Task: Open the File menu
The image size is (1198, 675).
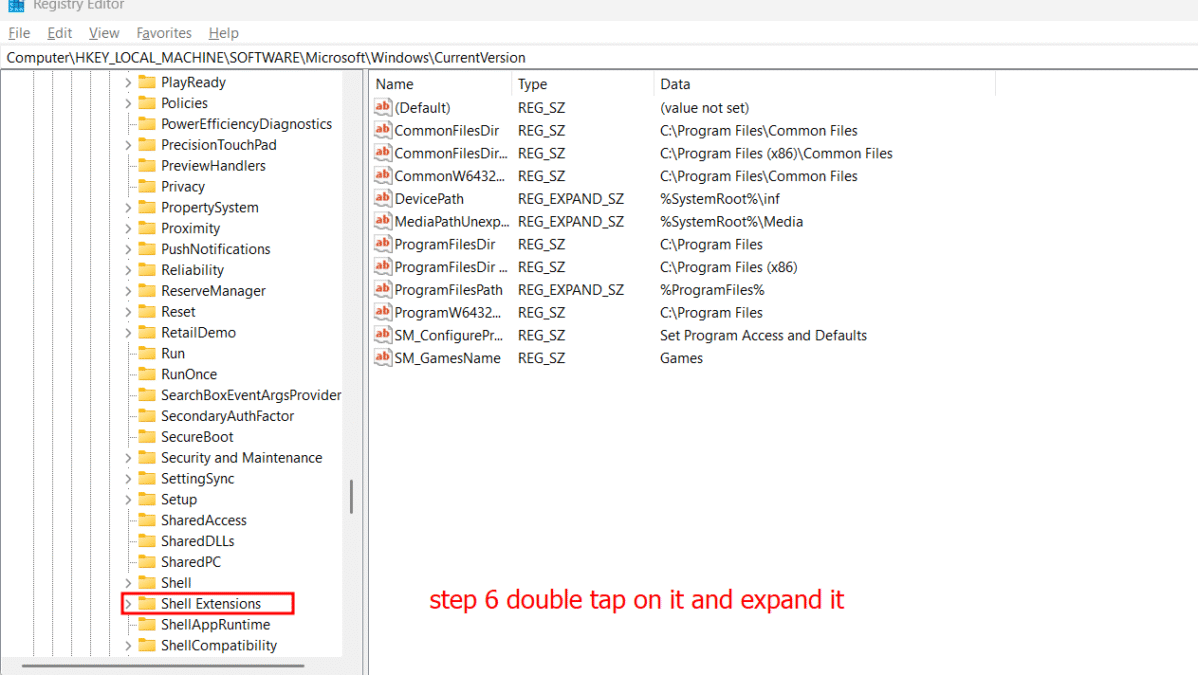Action: [19, 33]
